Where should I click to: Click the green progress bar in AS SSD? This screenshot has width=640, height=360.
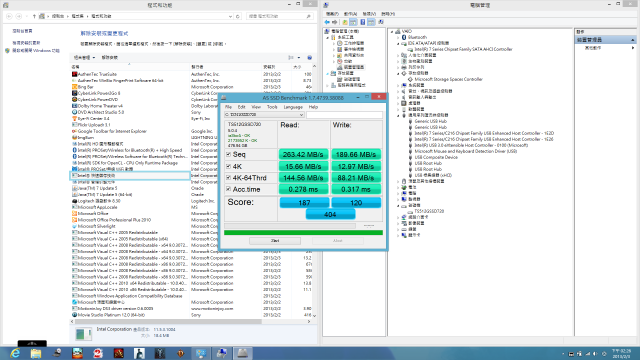point(303,233)
